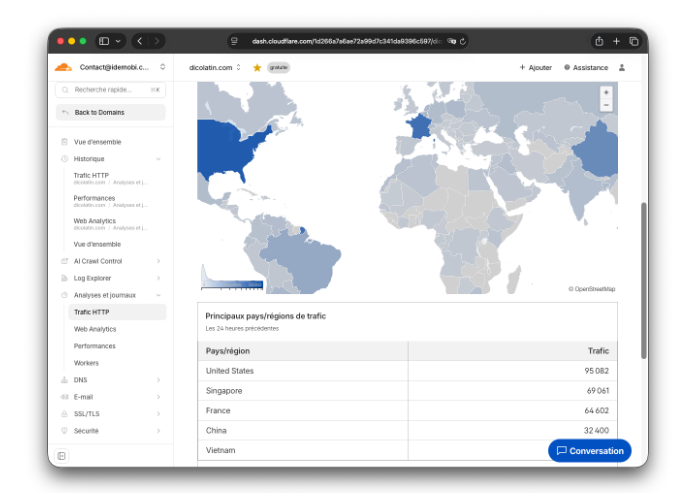The width and height of the screenshot is (696, 493).
Task: Expand the DNS section chevron
Action: pyautogui.click(x=158, y=380)
